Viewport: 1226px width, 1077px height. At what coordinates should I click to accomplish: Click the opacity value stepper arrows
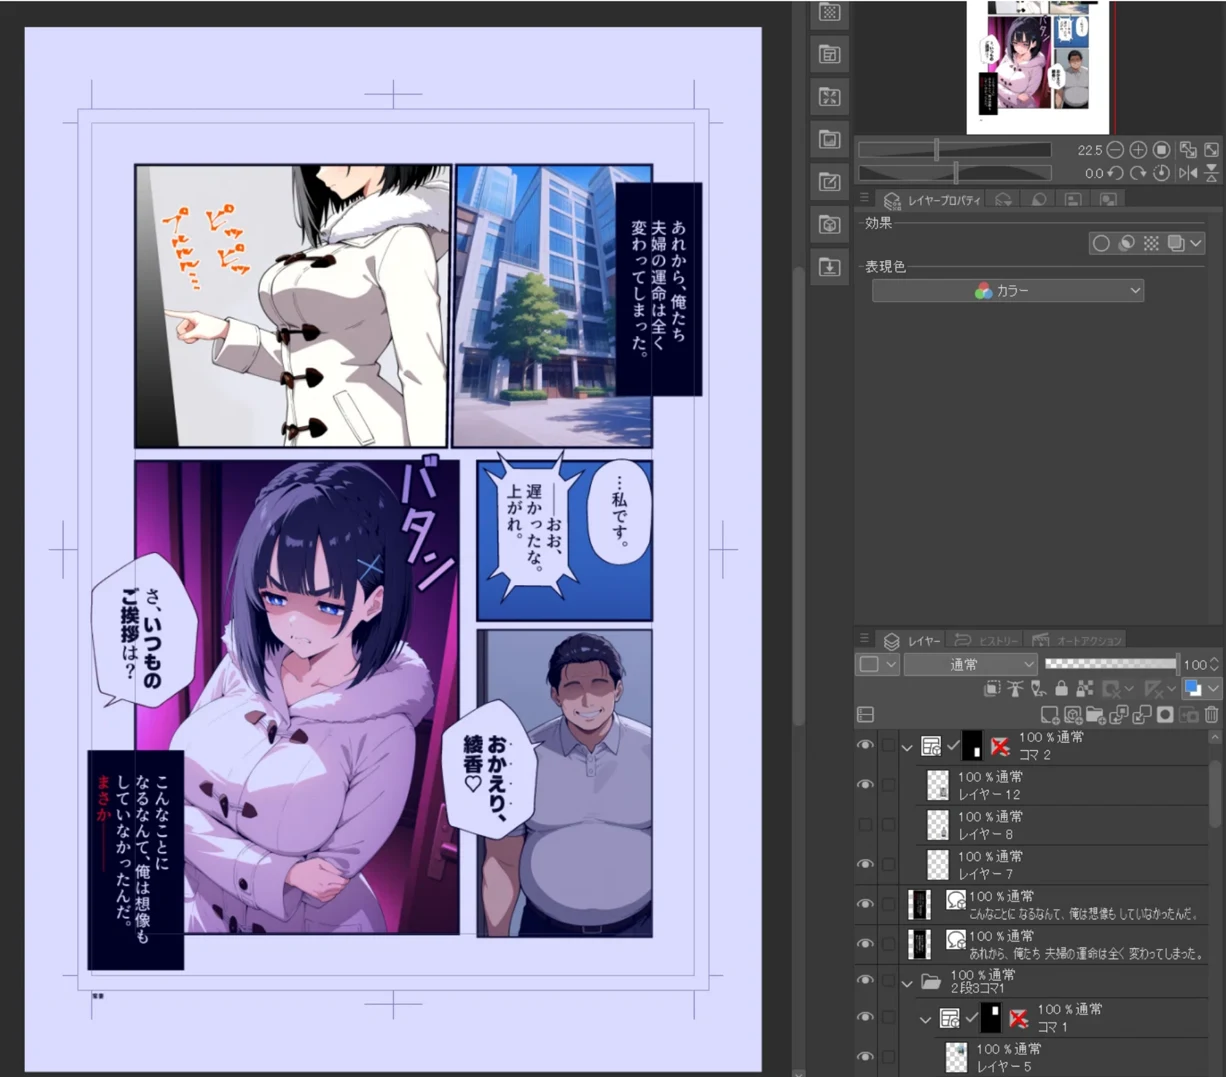(1214, 664)
